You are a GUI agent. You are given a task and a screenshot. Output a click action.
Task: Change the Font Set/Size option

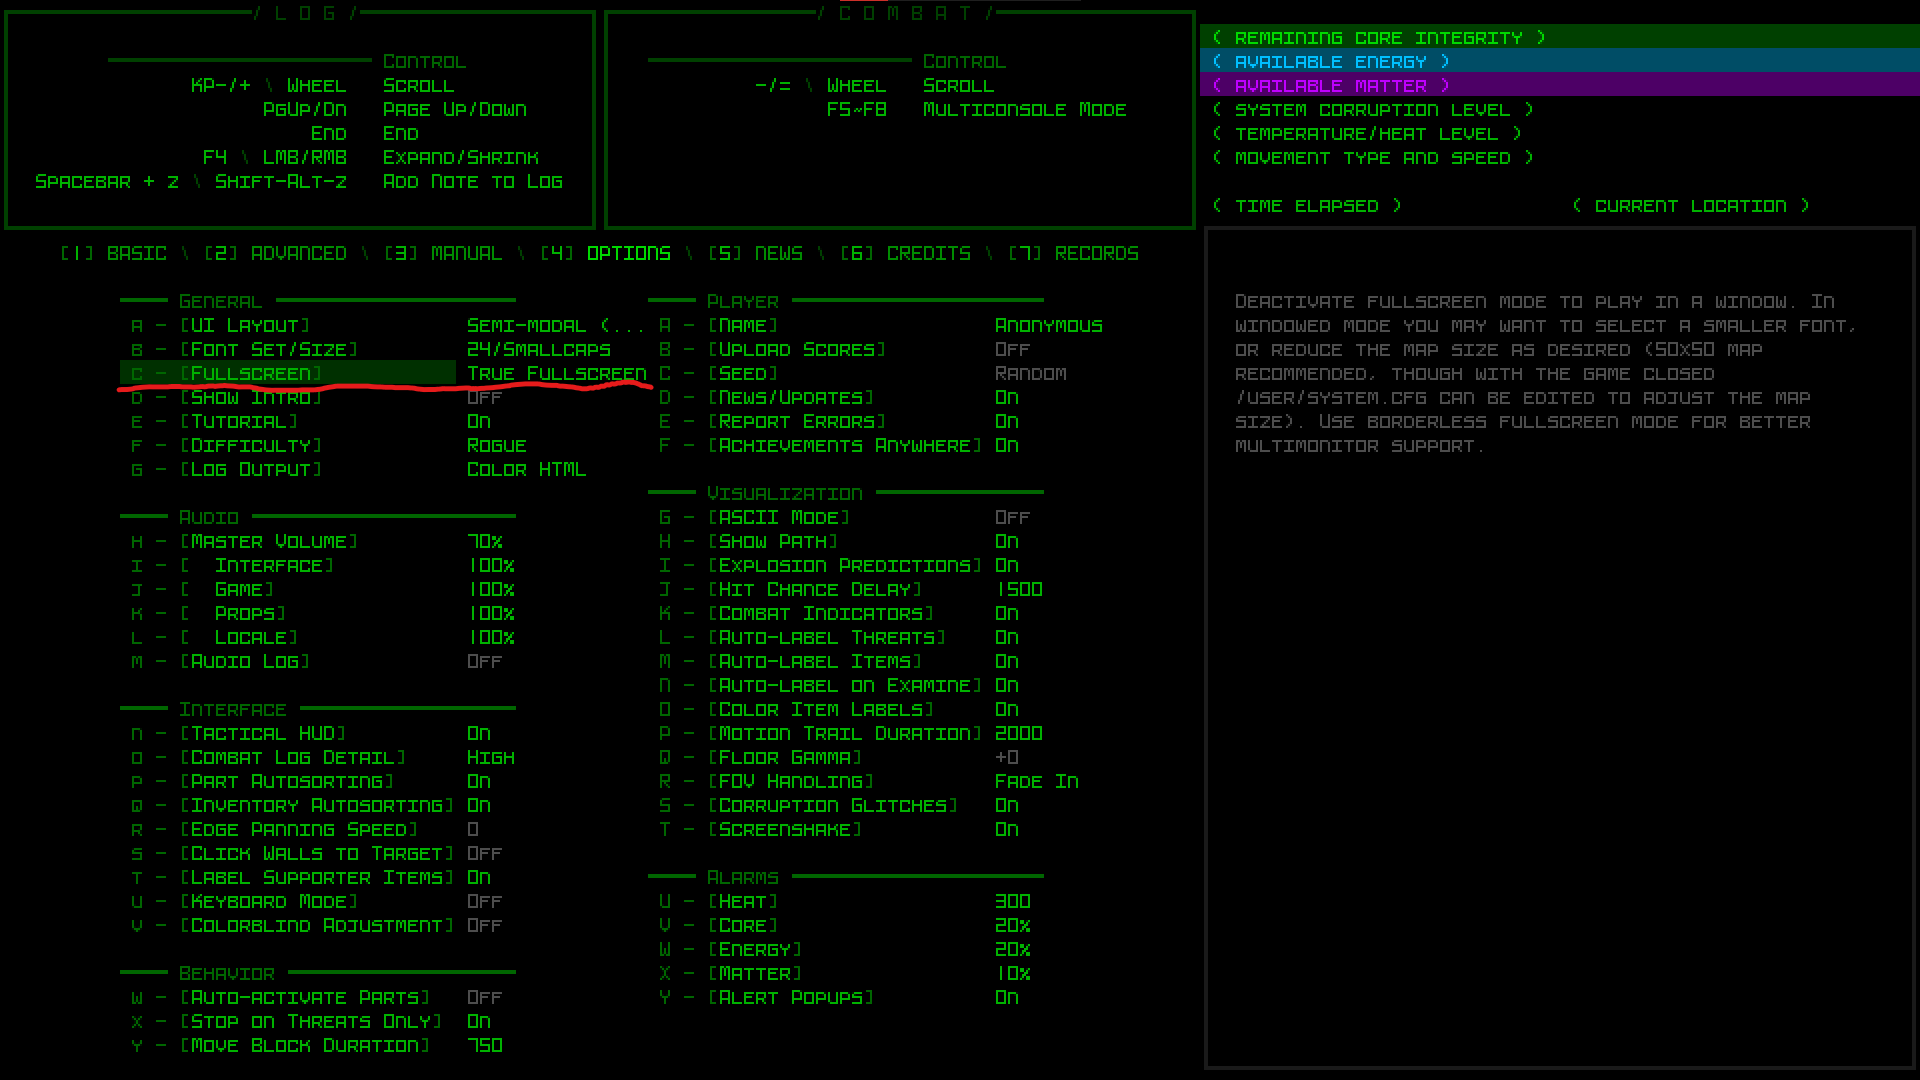[268, 350]
